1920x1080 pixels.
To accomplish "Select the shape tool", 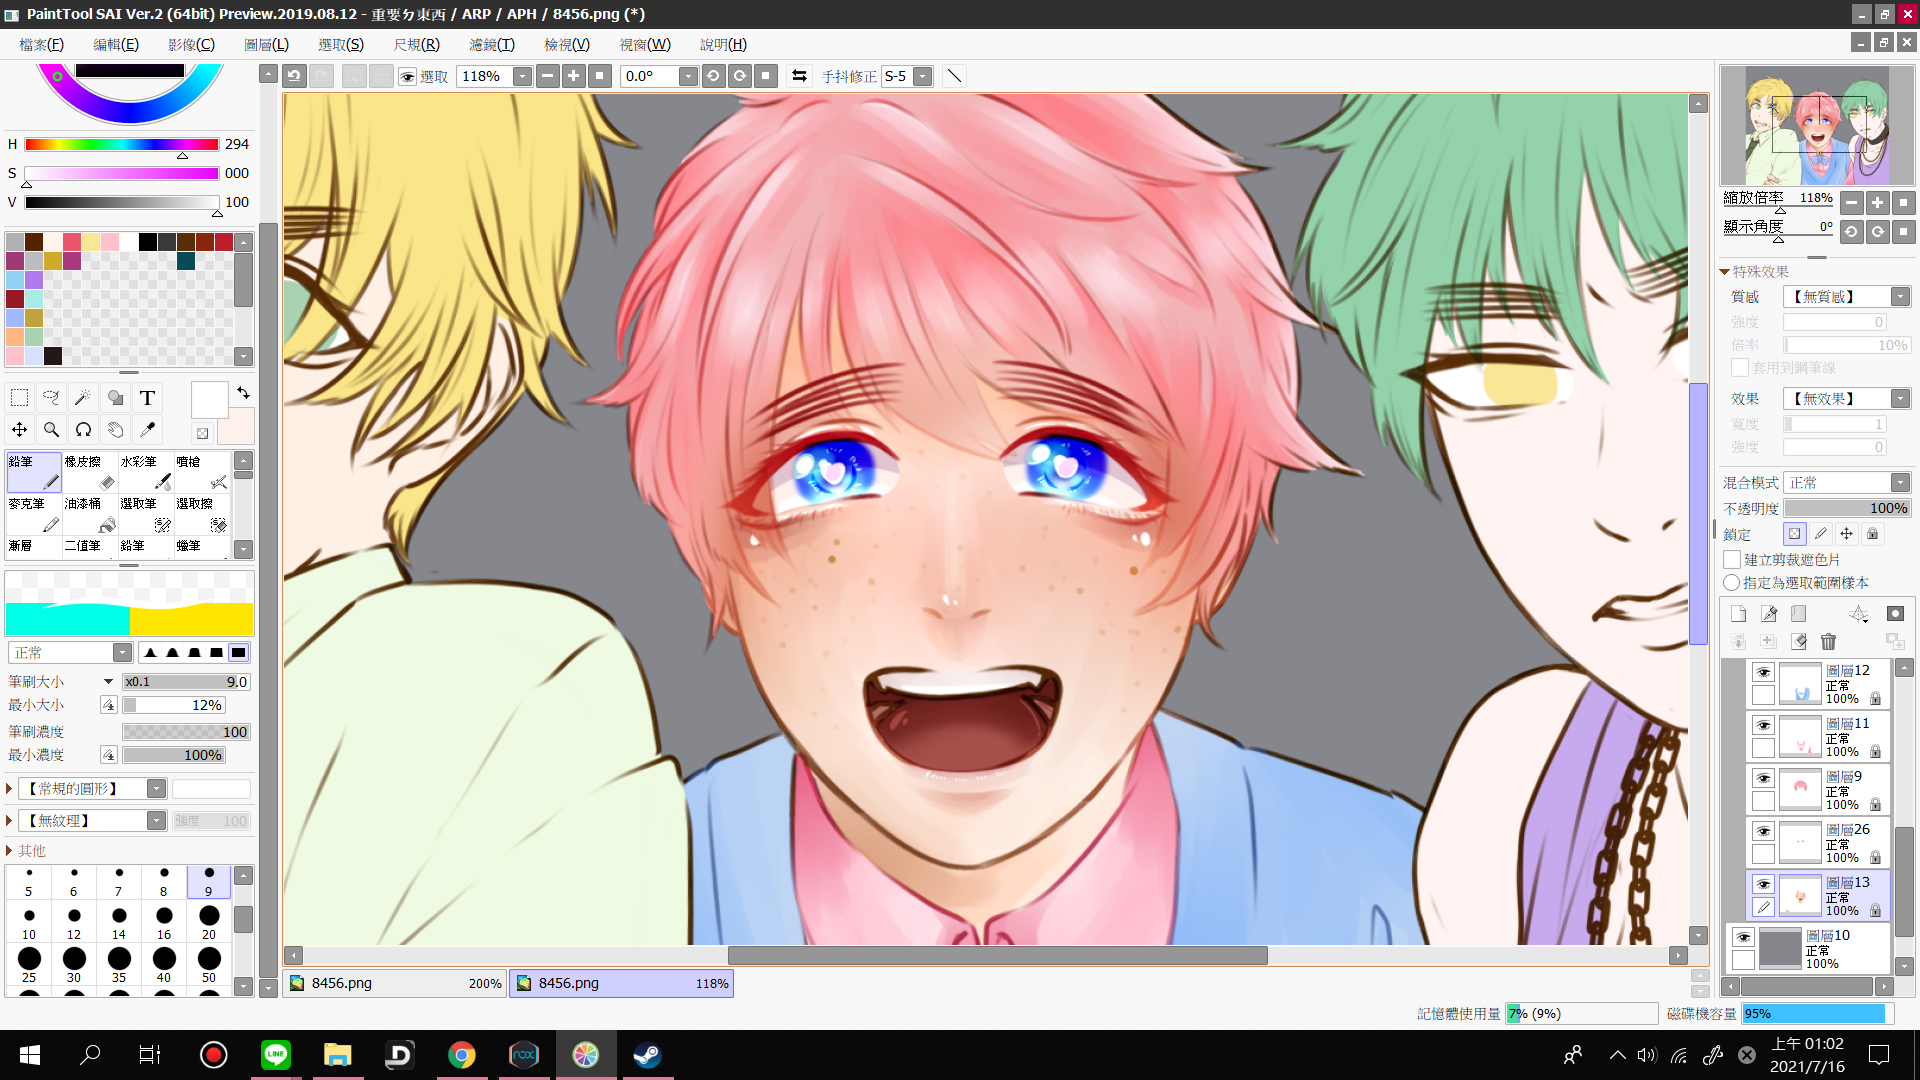I will tap(115, 398).
